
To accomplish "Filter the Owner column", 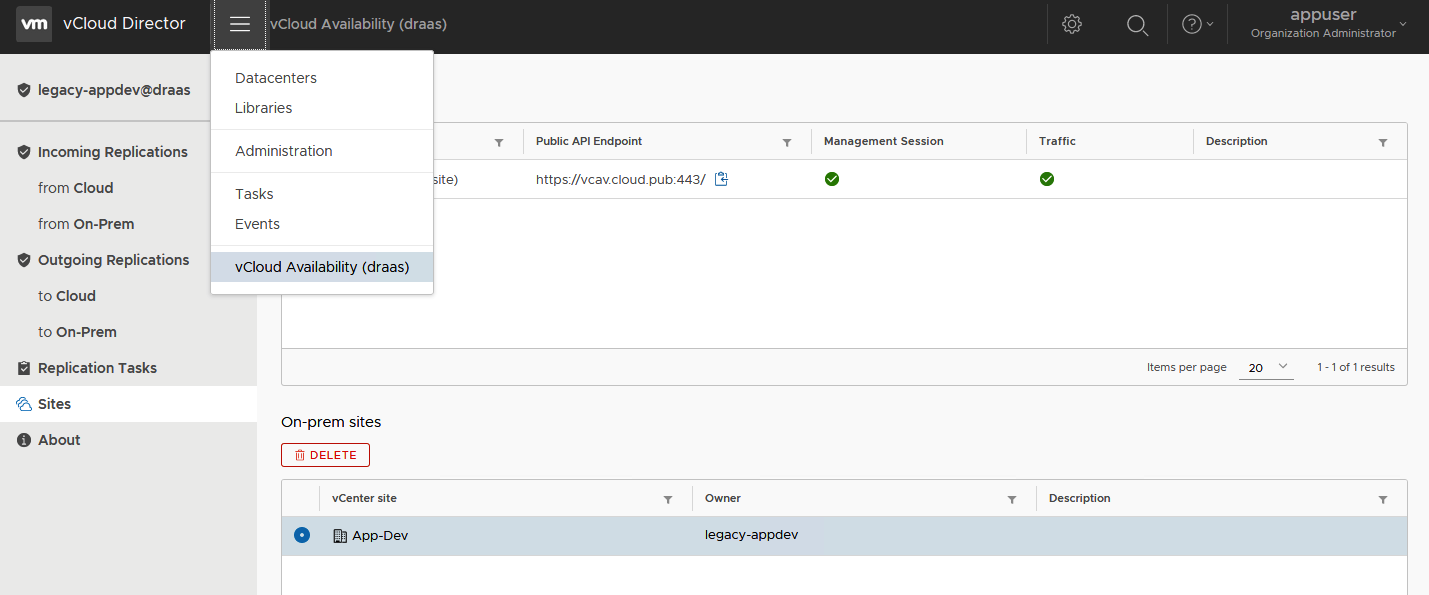I will click(x=1012, y=499).
